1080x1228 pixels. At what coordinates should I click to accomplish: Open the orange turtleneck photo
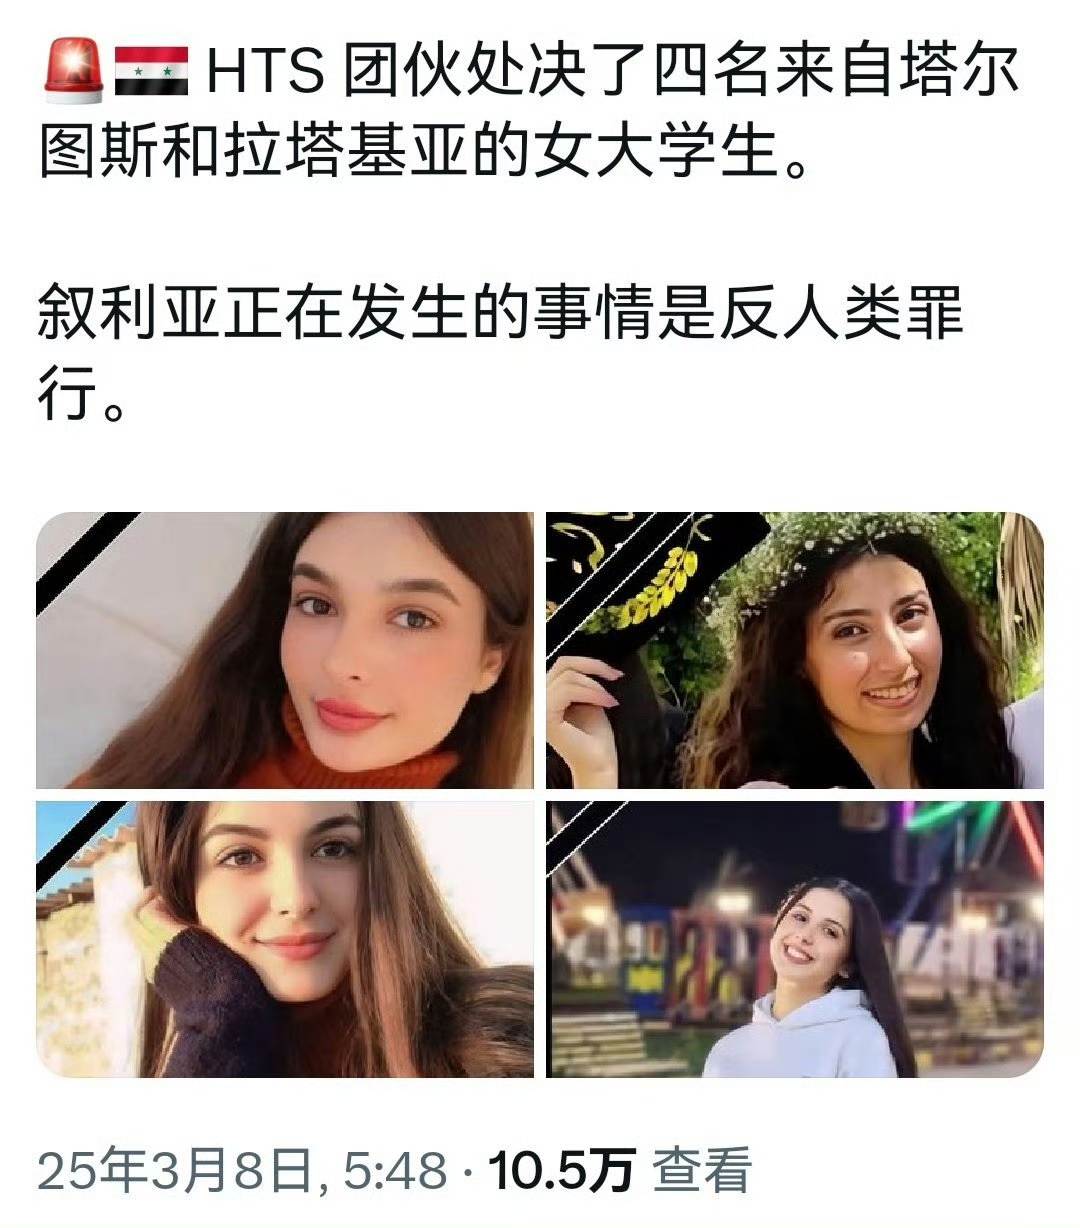point(285,650)
